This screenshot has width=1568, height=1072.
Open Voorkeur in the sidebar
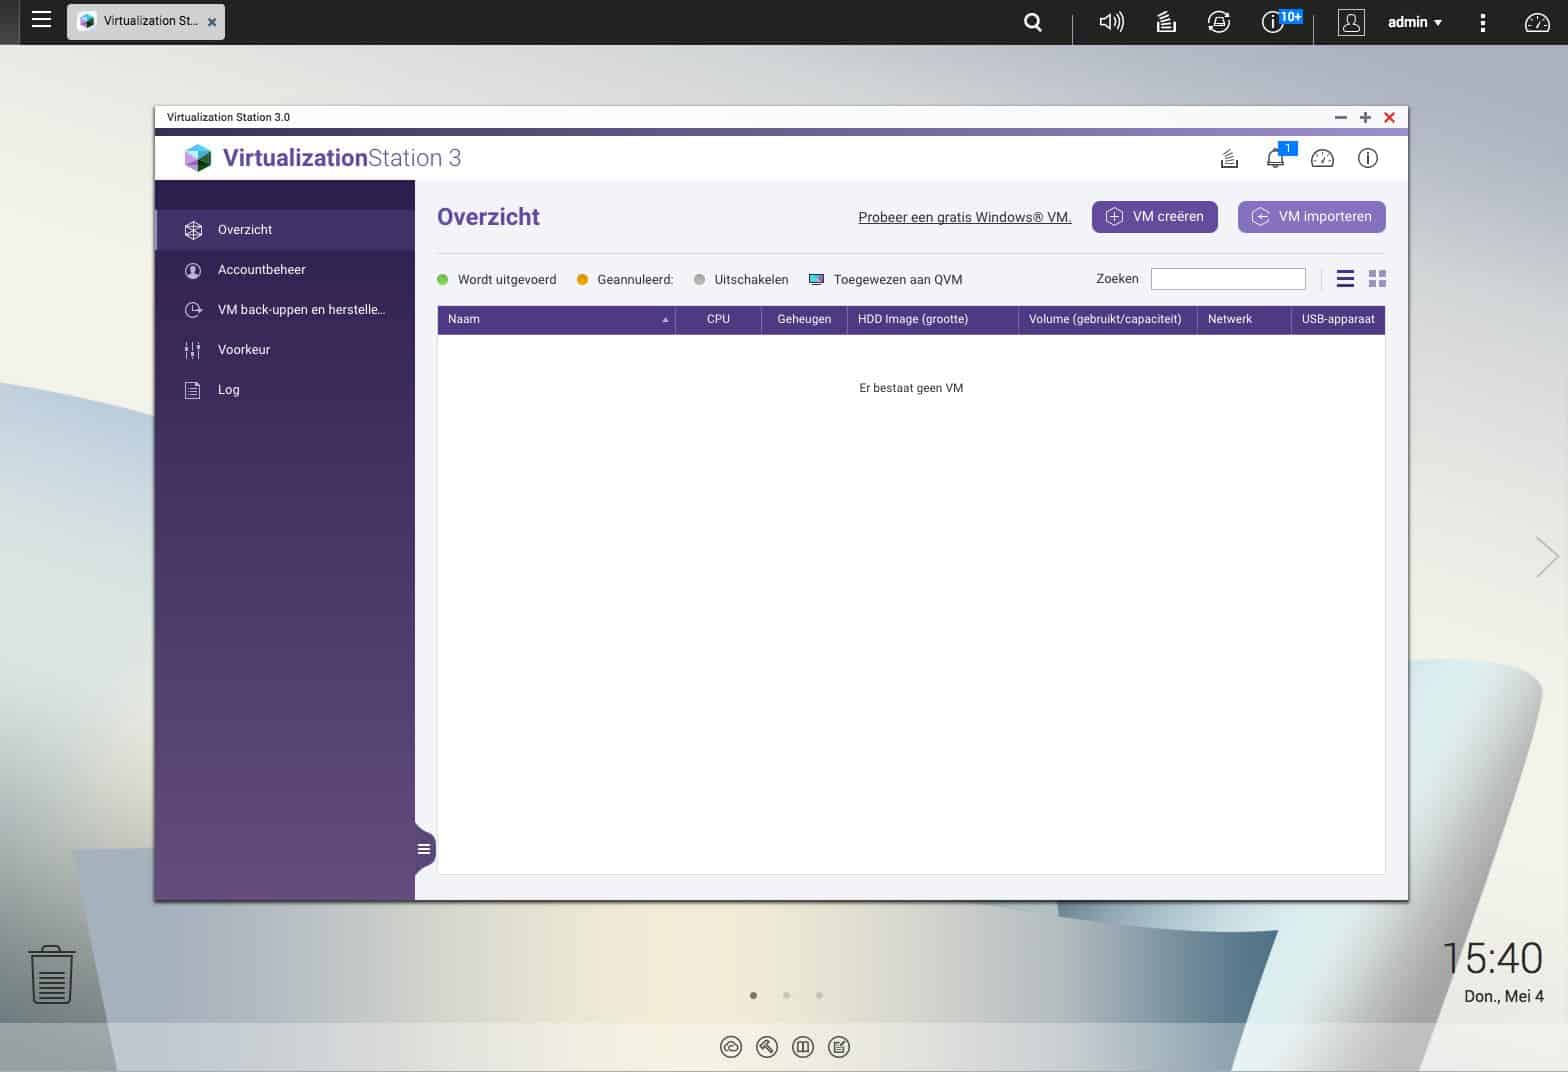[x=285, y=350]
